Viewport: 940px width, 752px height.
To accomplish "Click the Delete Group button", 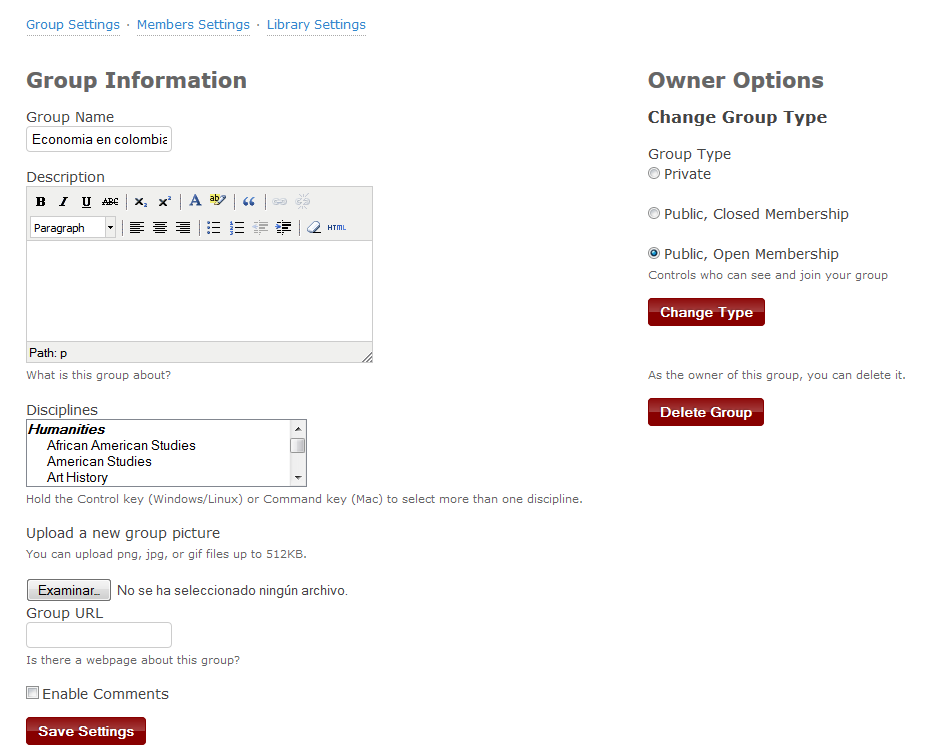I will [x=706, y=412].
